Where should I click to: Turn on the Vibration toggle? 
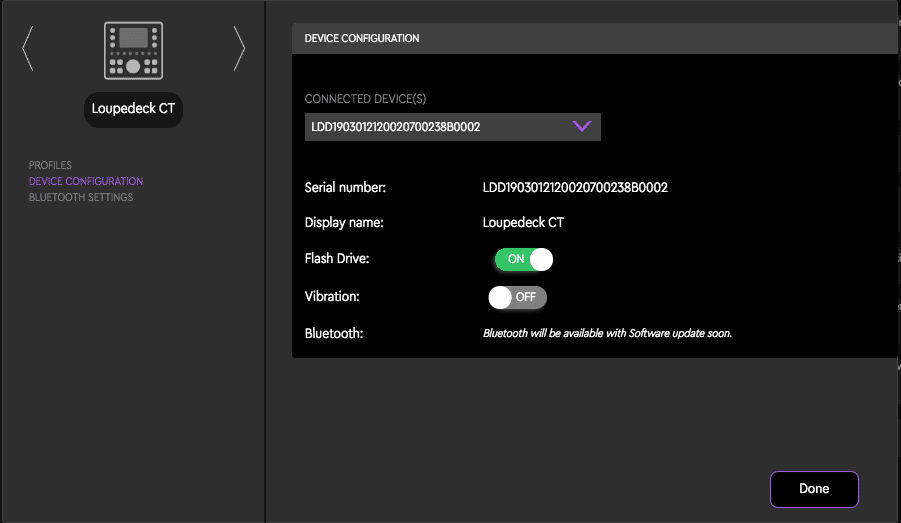518,297
